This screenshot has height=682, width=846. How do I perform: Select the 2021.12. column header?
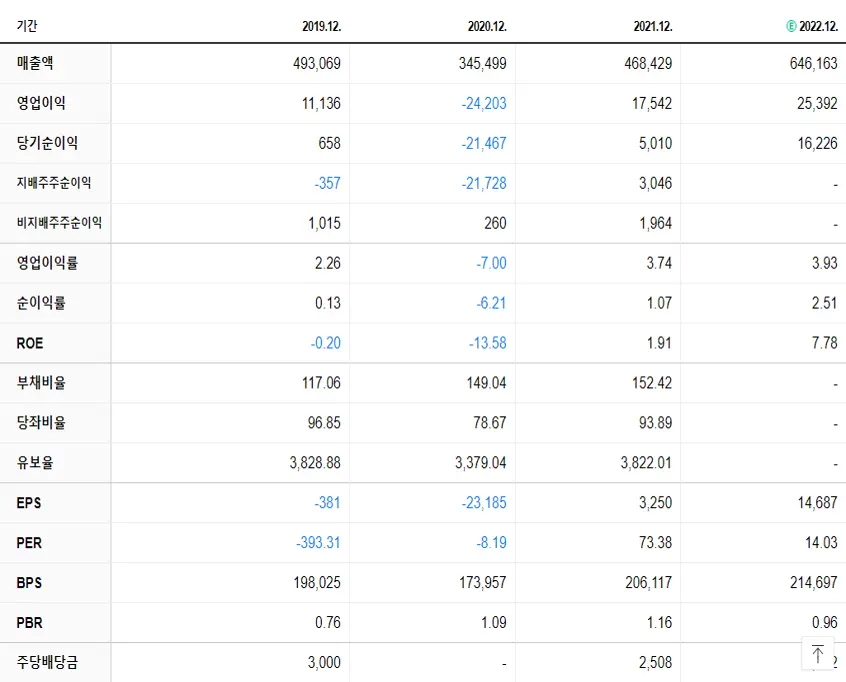[x=653, y=26]
